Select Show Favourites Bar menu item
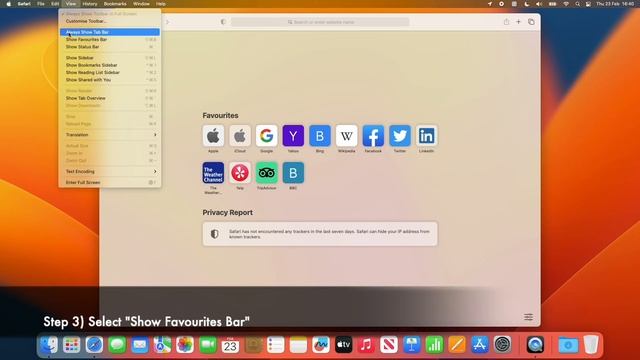Image resolution: width=640 pixels, height=360 pixels. pos(110,40)
